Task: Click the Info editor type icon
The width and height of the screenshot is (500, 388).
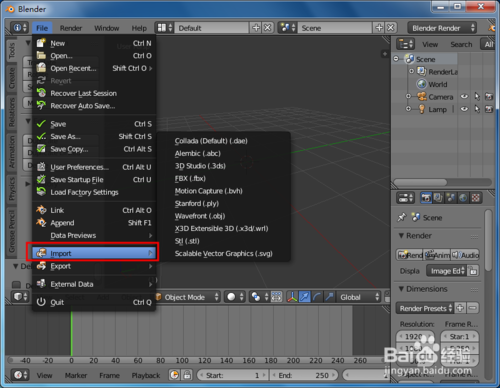Action: tap(19, 28)
